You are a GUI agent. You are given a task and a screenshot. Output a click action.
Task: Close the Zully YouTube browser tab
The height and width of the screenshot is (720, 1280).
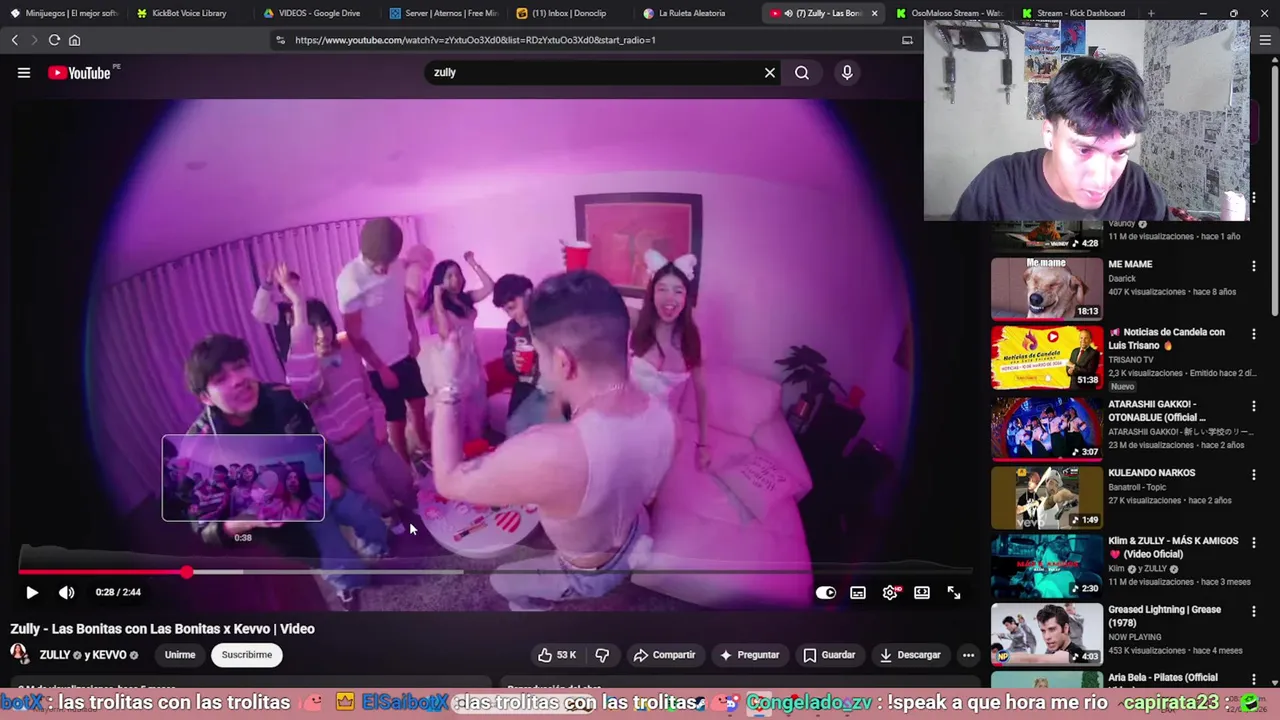point(875,13)
